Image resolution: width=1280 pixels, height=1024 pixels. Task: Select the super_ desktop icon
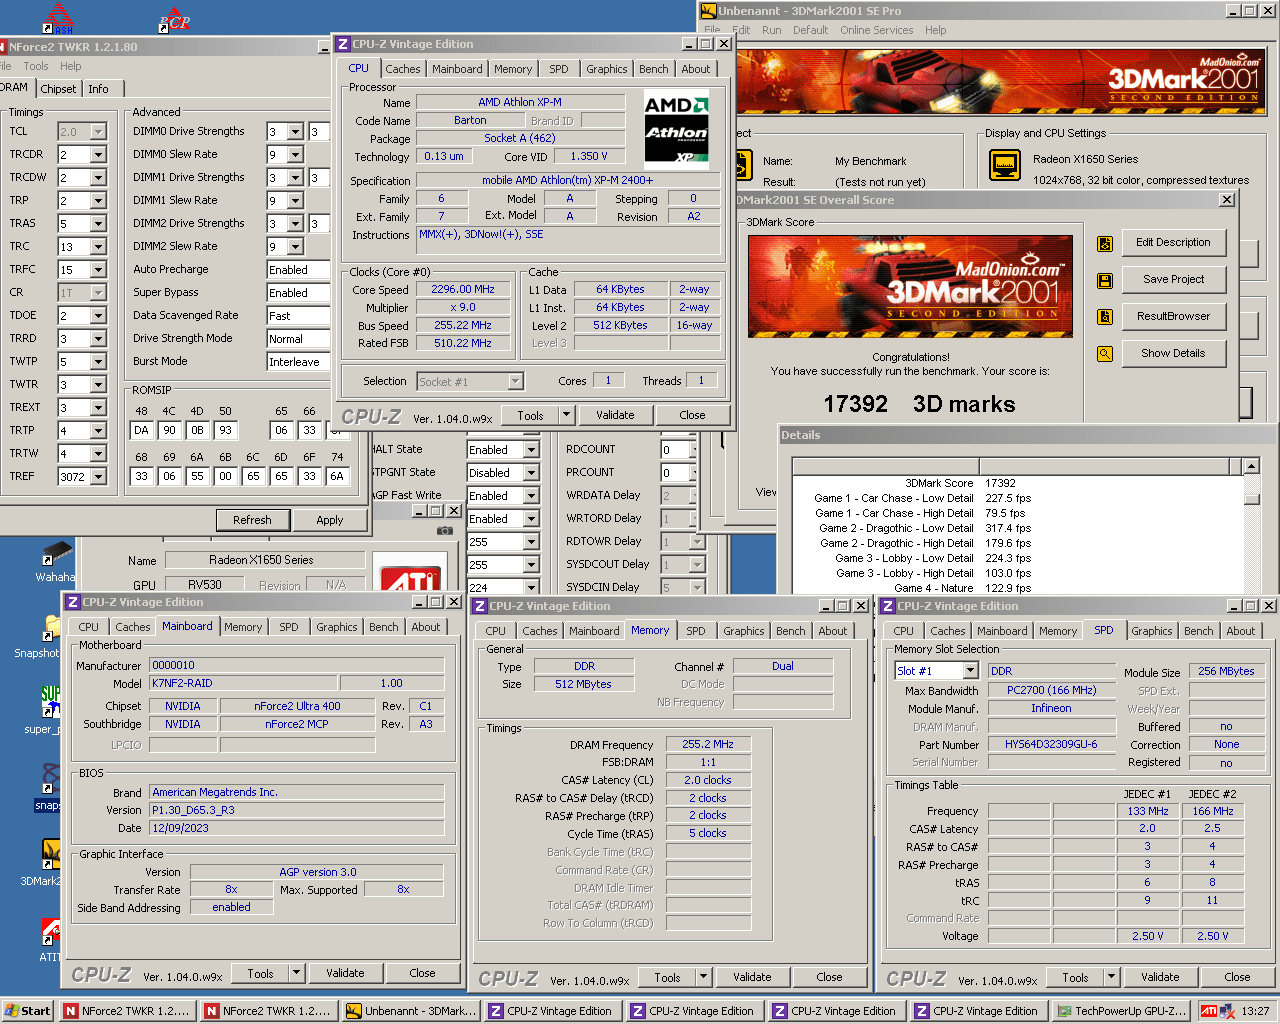(50, 702)
